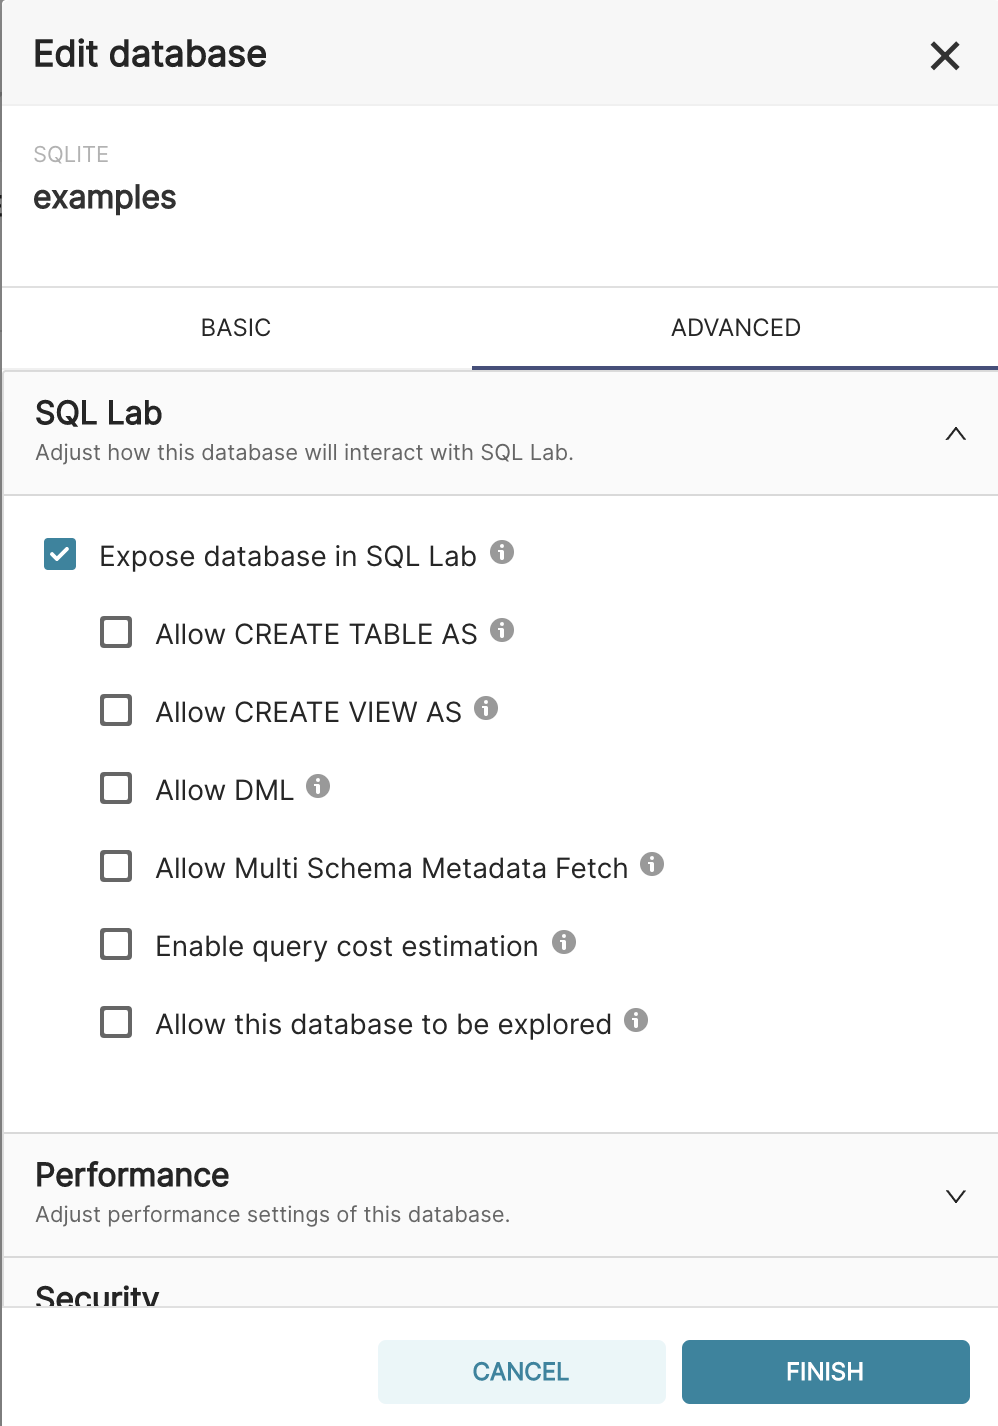
Task: Click info icon next to Allow CREATE VIEW AS
Action: [x=486, y=708]
